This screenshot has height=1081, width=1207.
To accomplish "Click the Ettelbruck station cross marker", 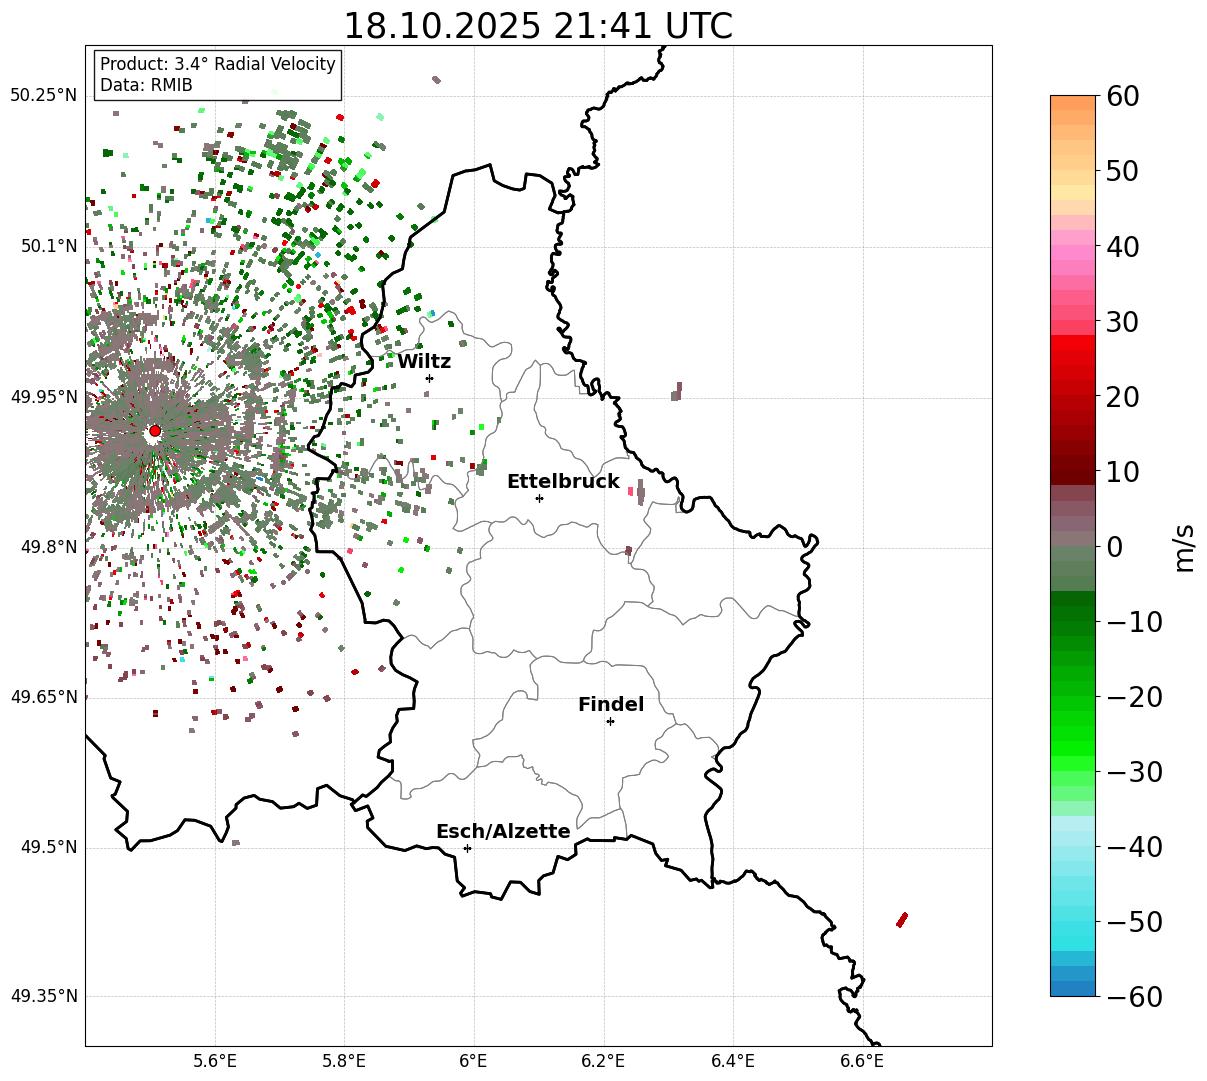I will pos(539,498).
